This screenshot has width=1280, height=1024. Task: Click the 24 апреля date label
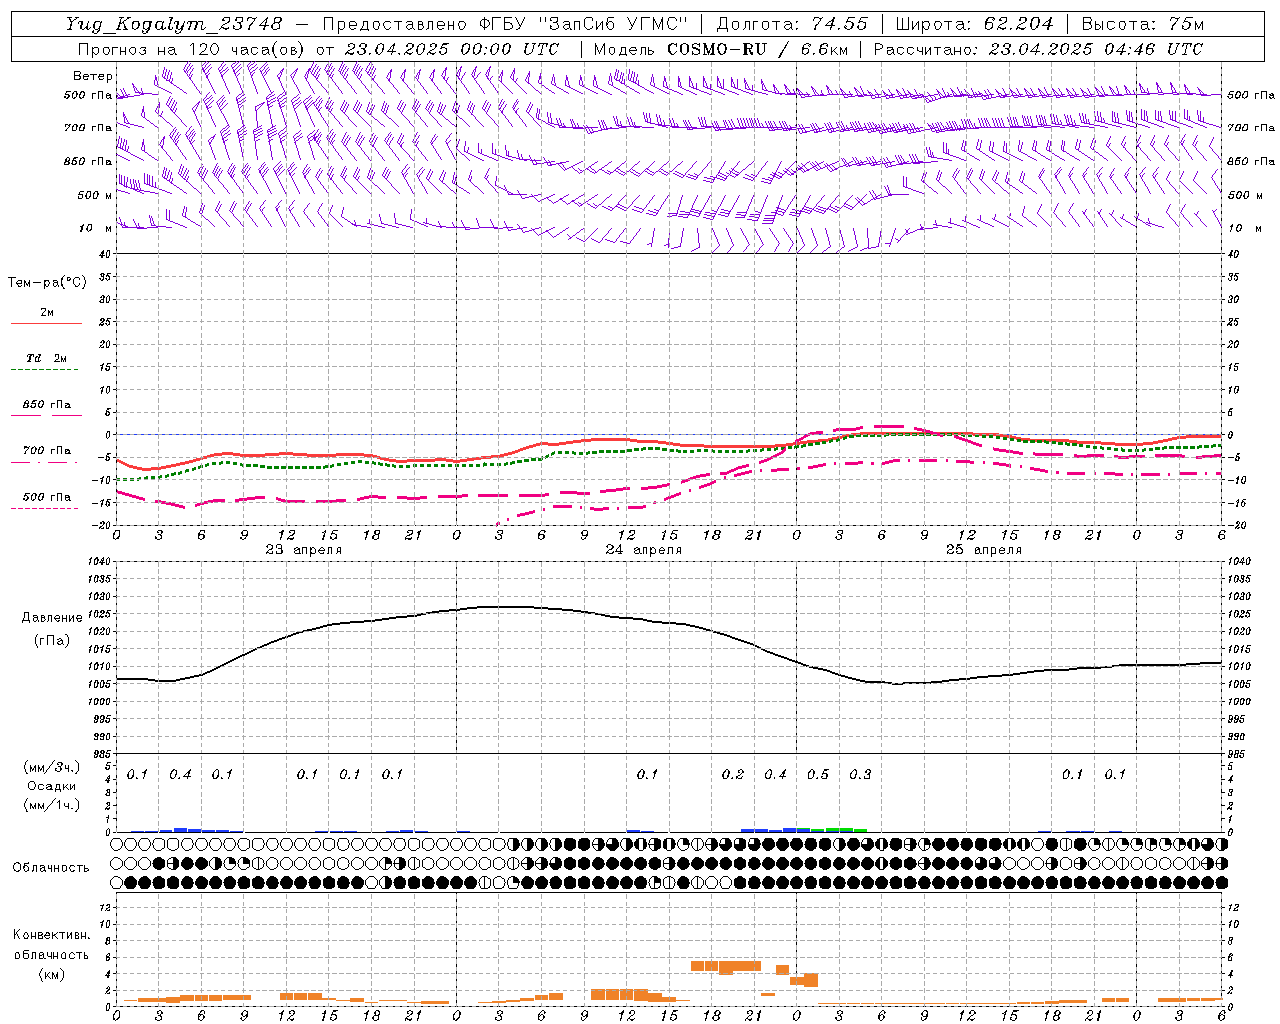644,550
